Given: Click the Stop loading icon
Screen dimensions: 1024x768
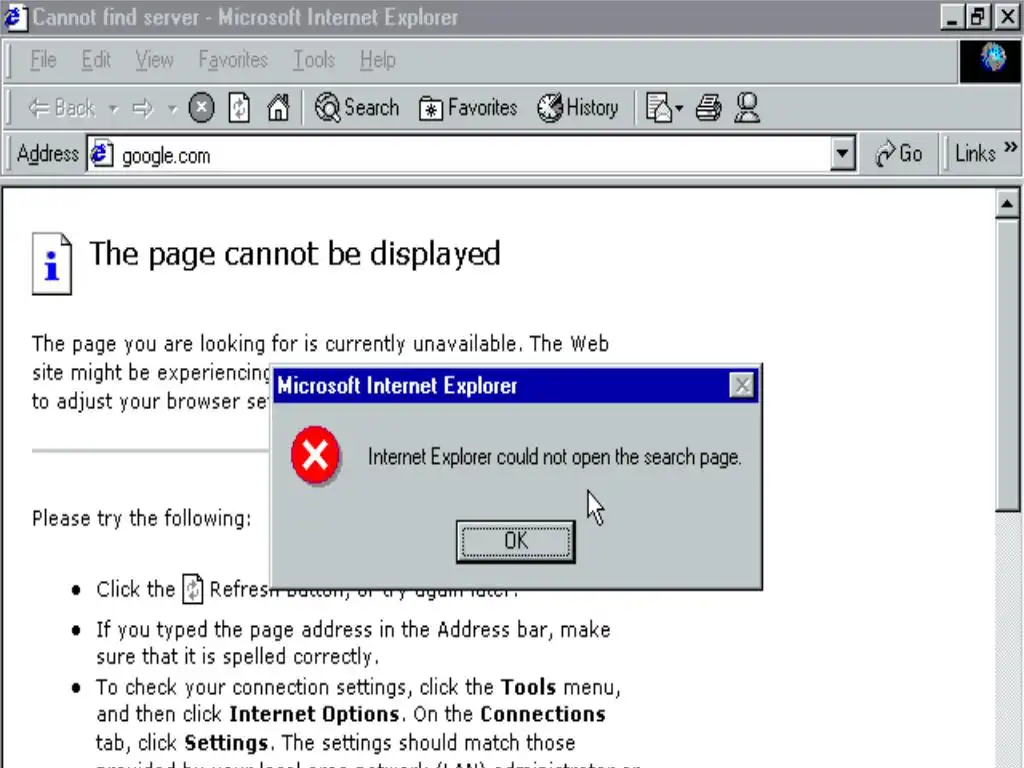Looking at the screenshot, I should pos(201,108).
